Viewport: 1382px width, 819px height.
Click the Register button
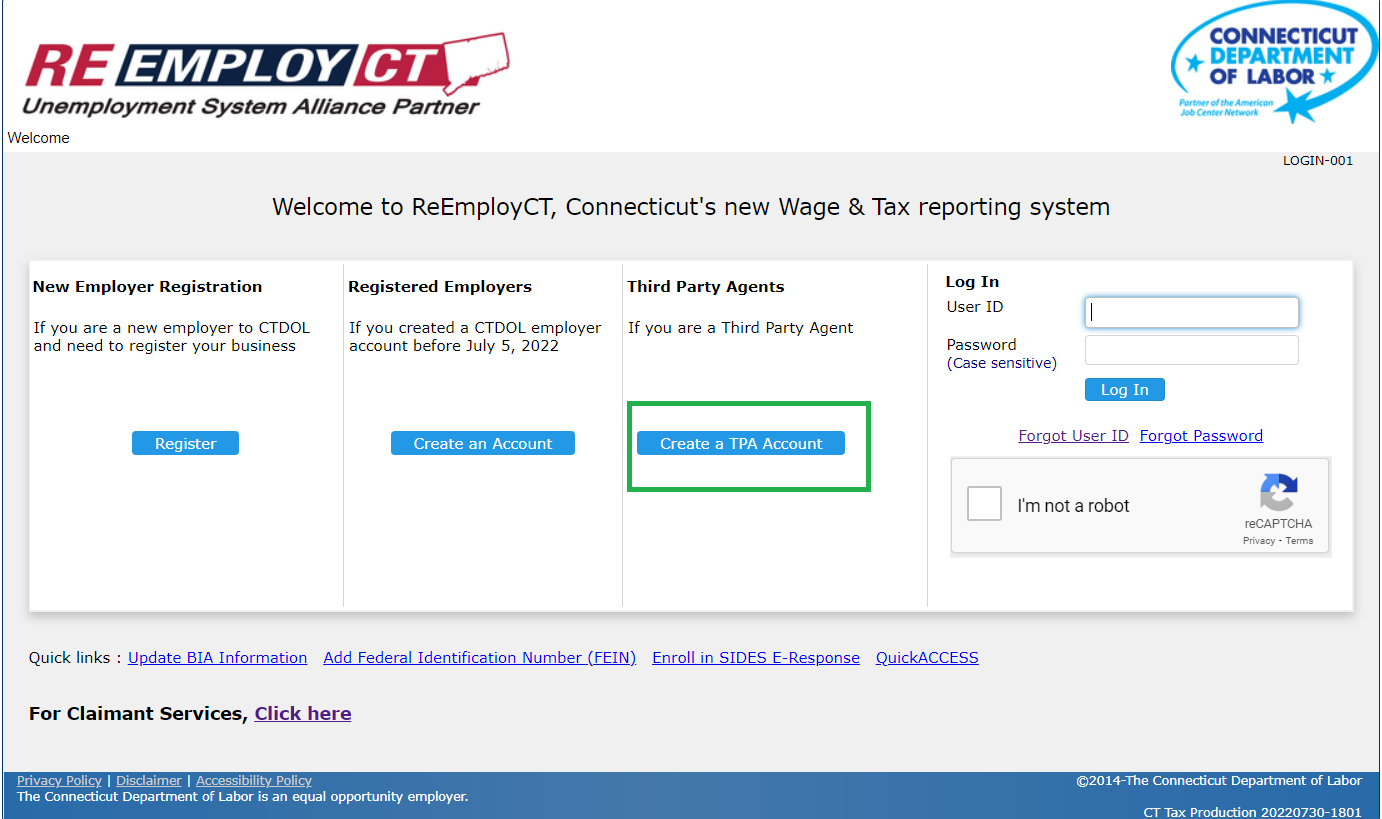pyautogui.click(x=185, y=444)
